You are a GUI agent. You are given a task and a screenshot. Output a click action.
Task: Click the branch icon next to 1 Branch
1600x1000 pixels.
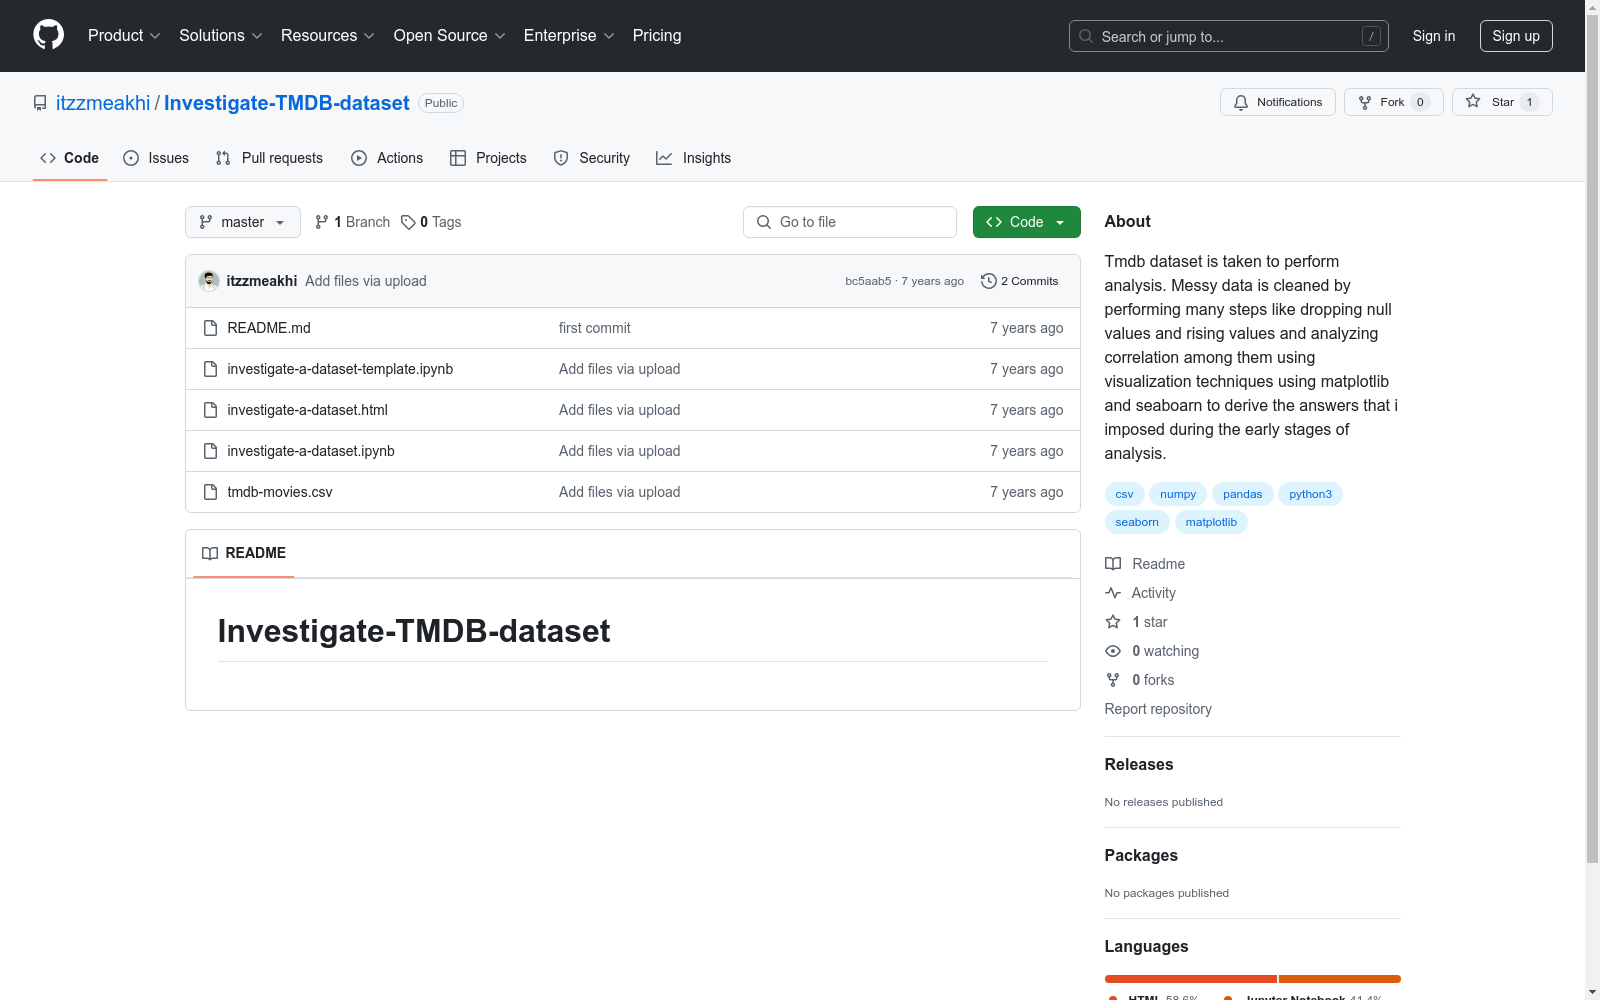322,222
